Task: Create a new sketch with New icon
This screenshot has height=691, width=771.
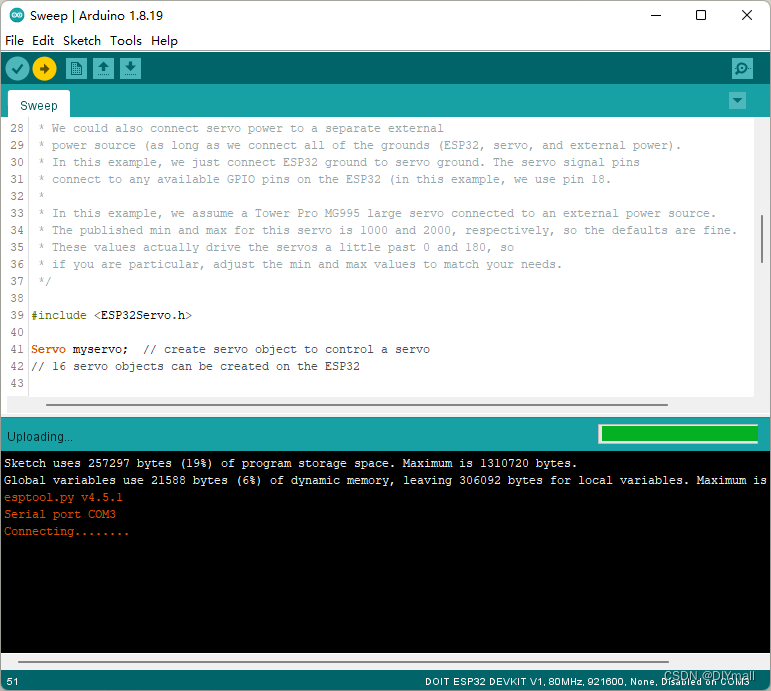Action: click(76, 69)
